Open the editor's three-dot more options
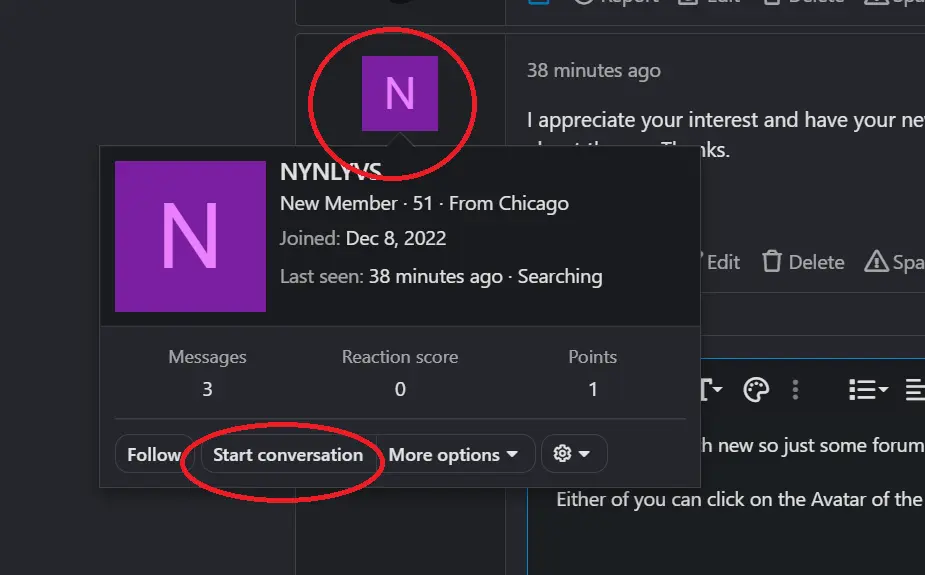 coord(795,390)
